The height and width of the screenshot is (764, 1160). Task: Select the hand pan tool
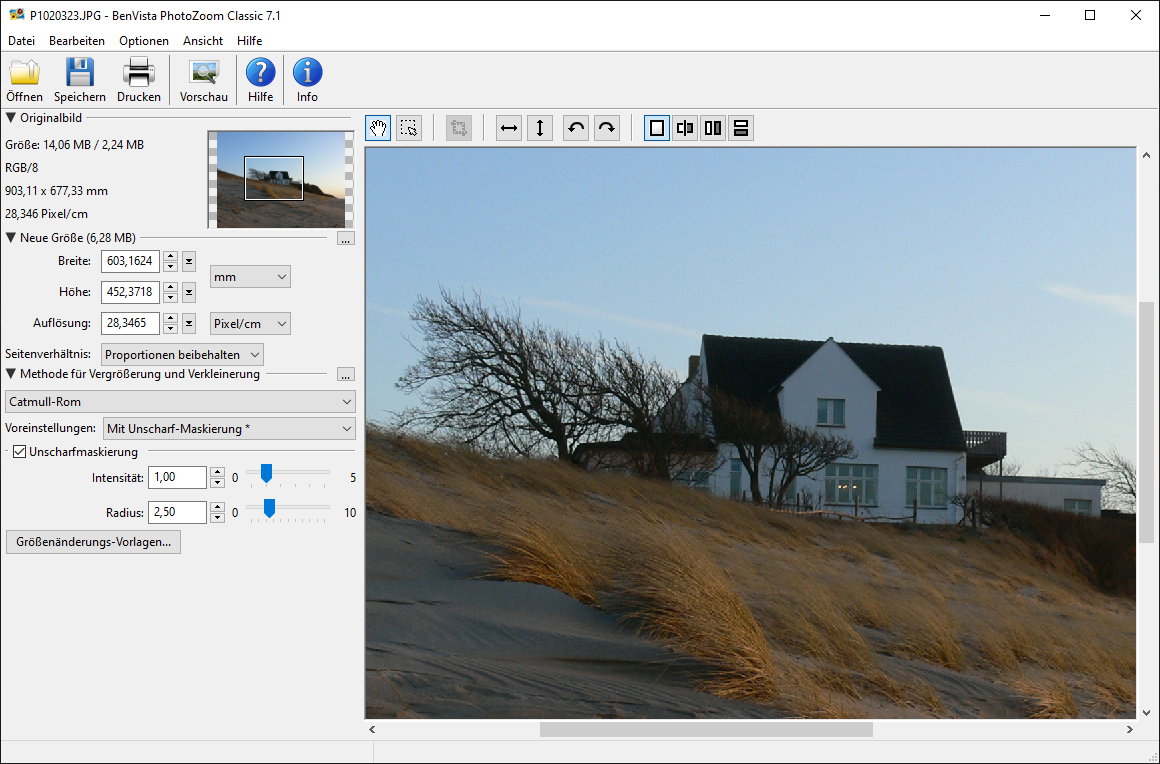tap(378, 128)
